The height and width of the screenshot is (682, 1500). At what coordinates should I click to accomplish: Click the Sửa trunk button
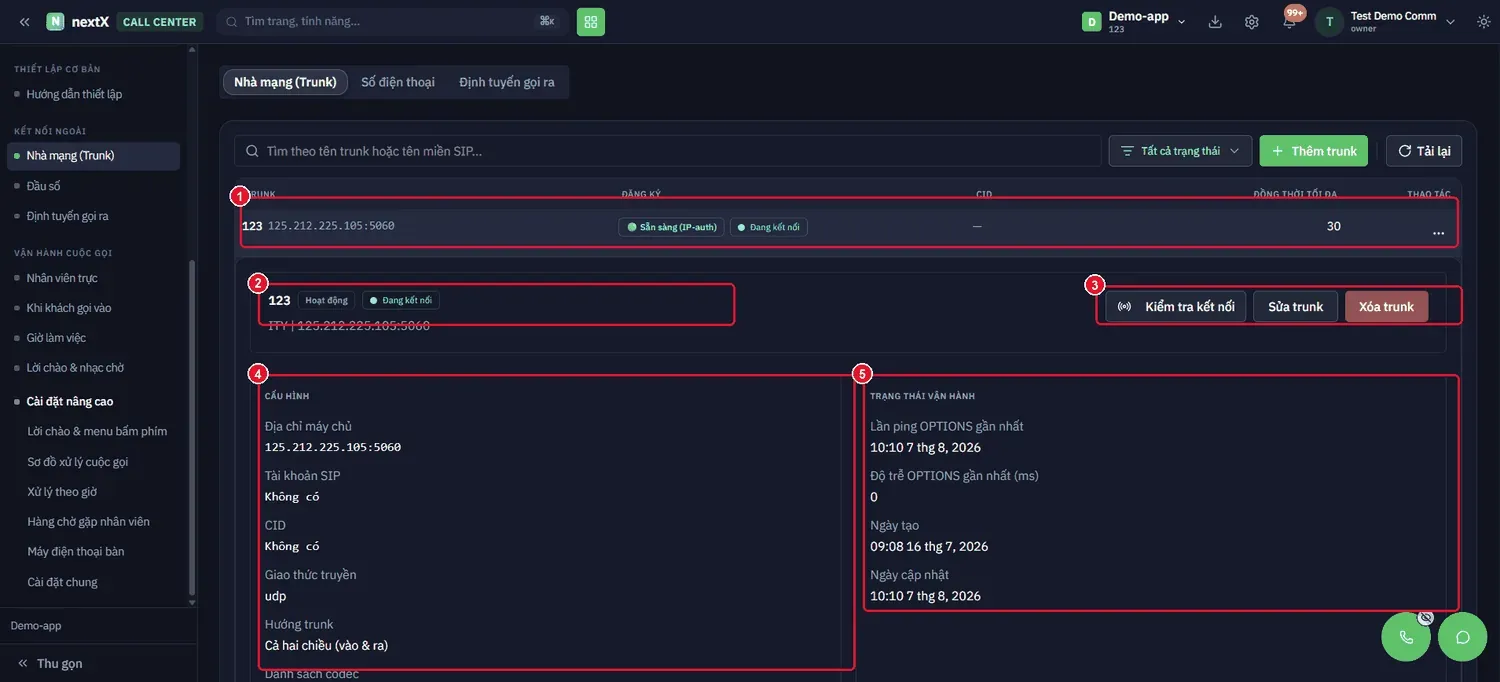coord(1296,307)
